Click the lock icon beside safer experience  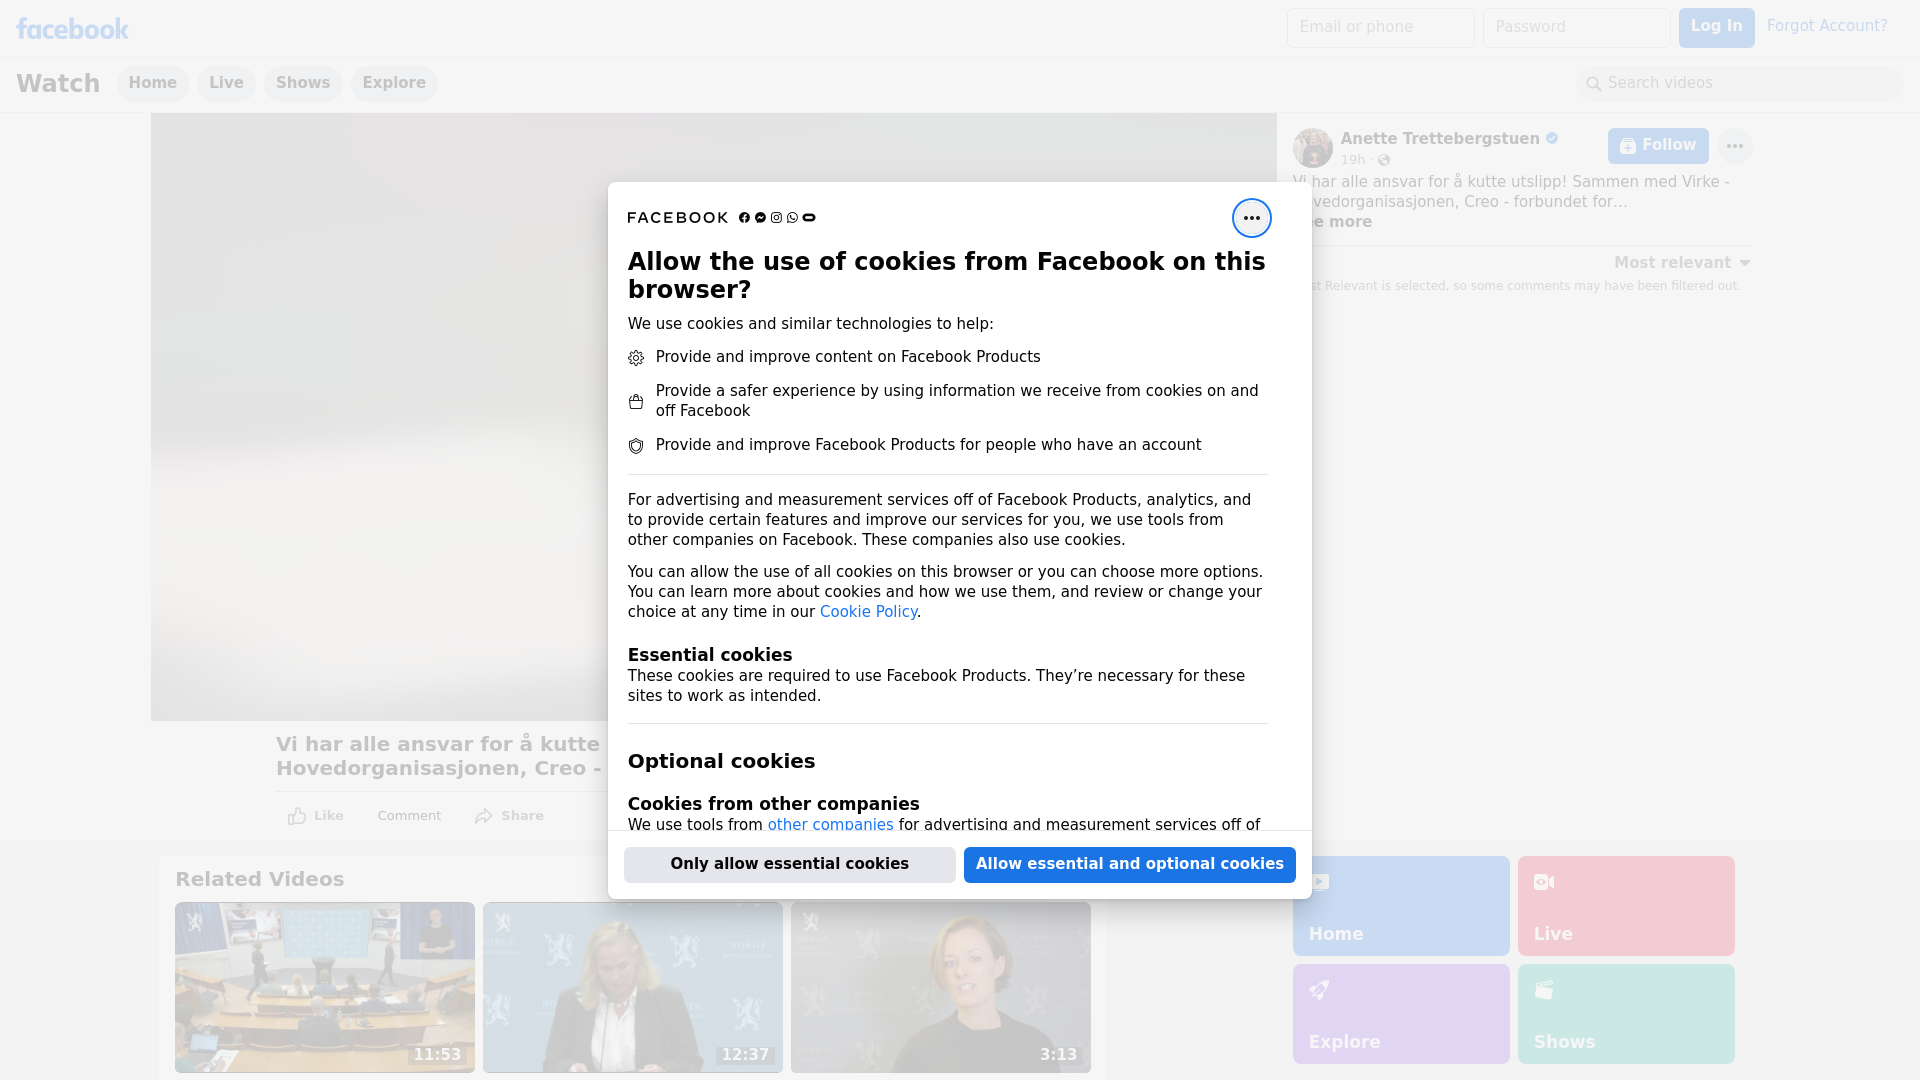pos(636,402)
